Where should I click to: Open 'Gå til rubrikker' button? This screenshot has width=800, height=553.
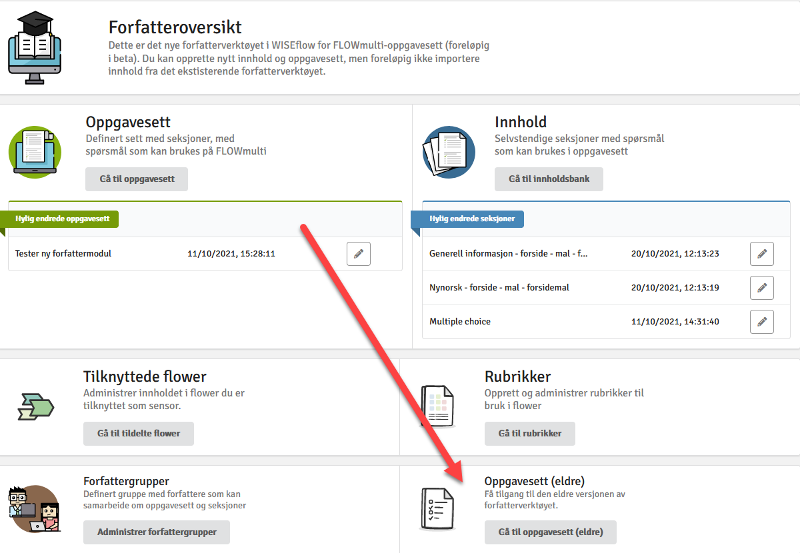pos(530,434)
